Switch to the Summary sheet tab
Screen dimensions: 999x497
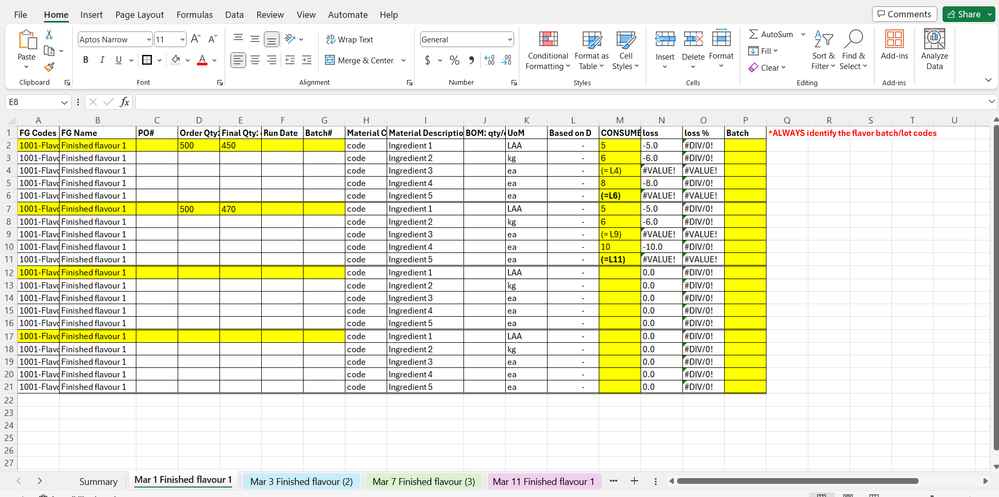click(x=98, y=481)
